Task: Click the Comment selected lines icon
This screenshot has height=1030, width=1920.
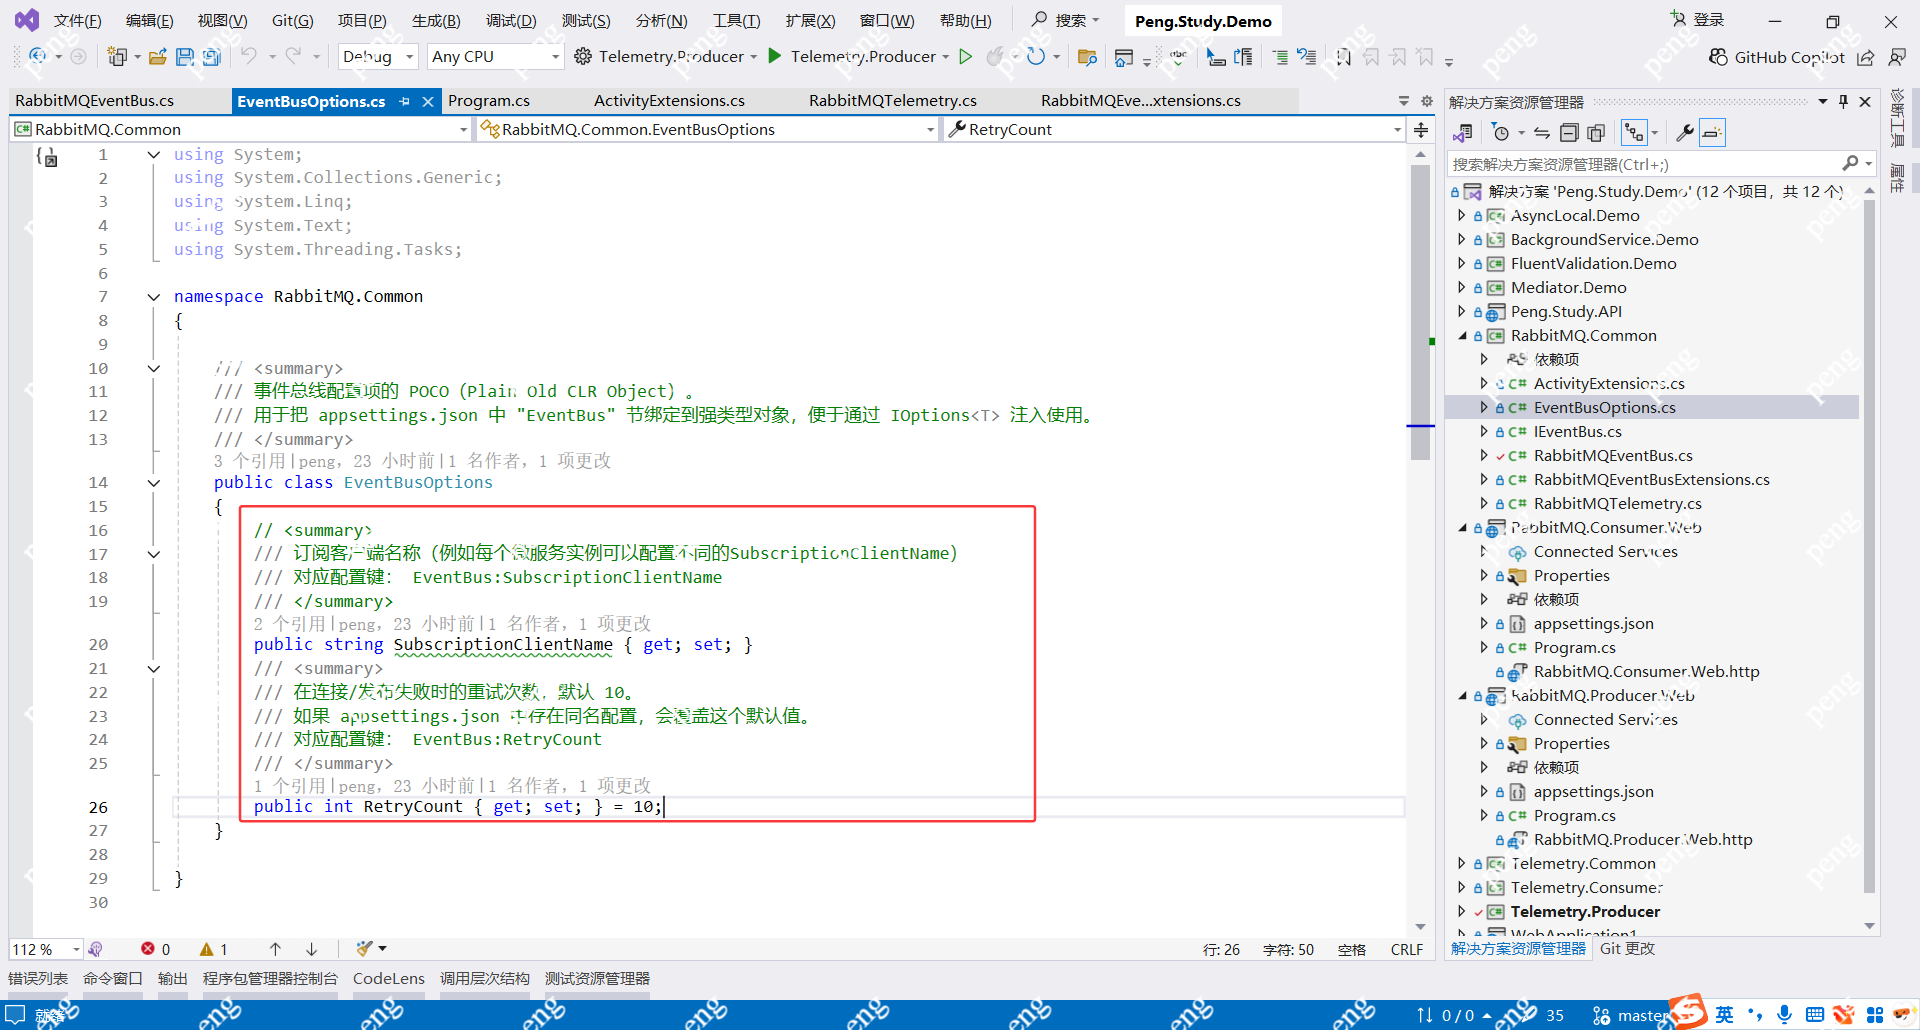Action: pyautogui.click(x=1280, y=57)
